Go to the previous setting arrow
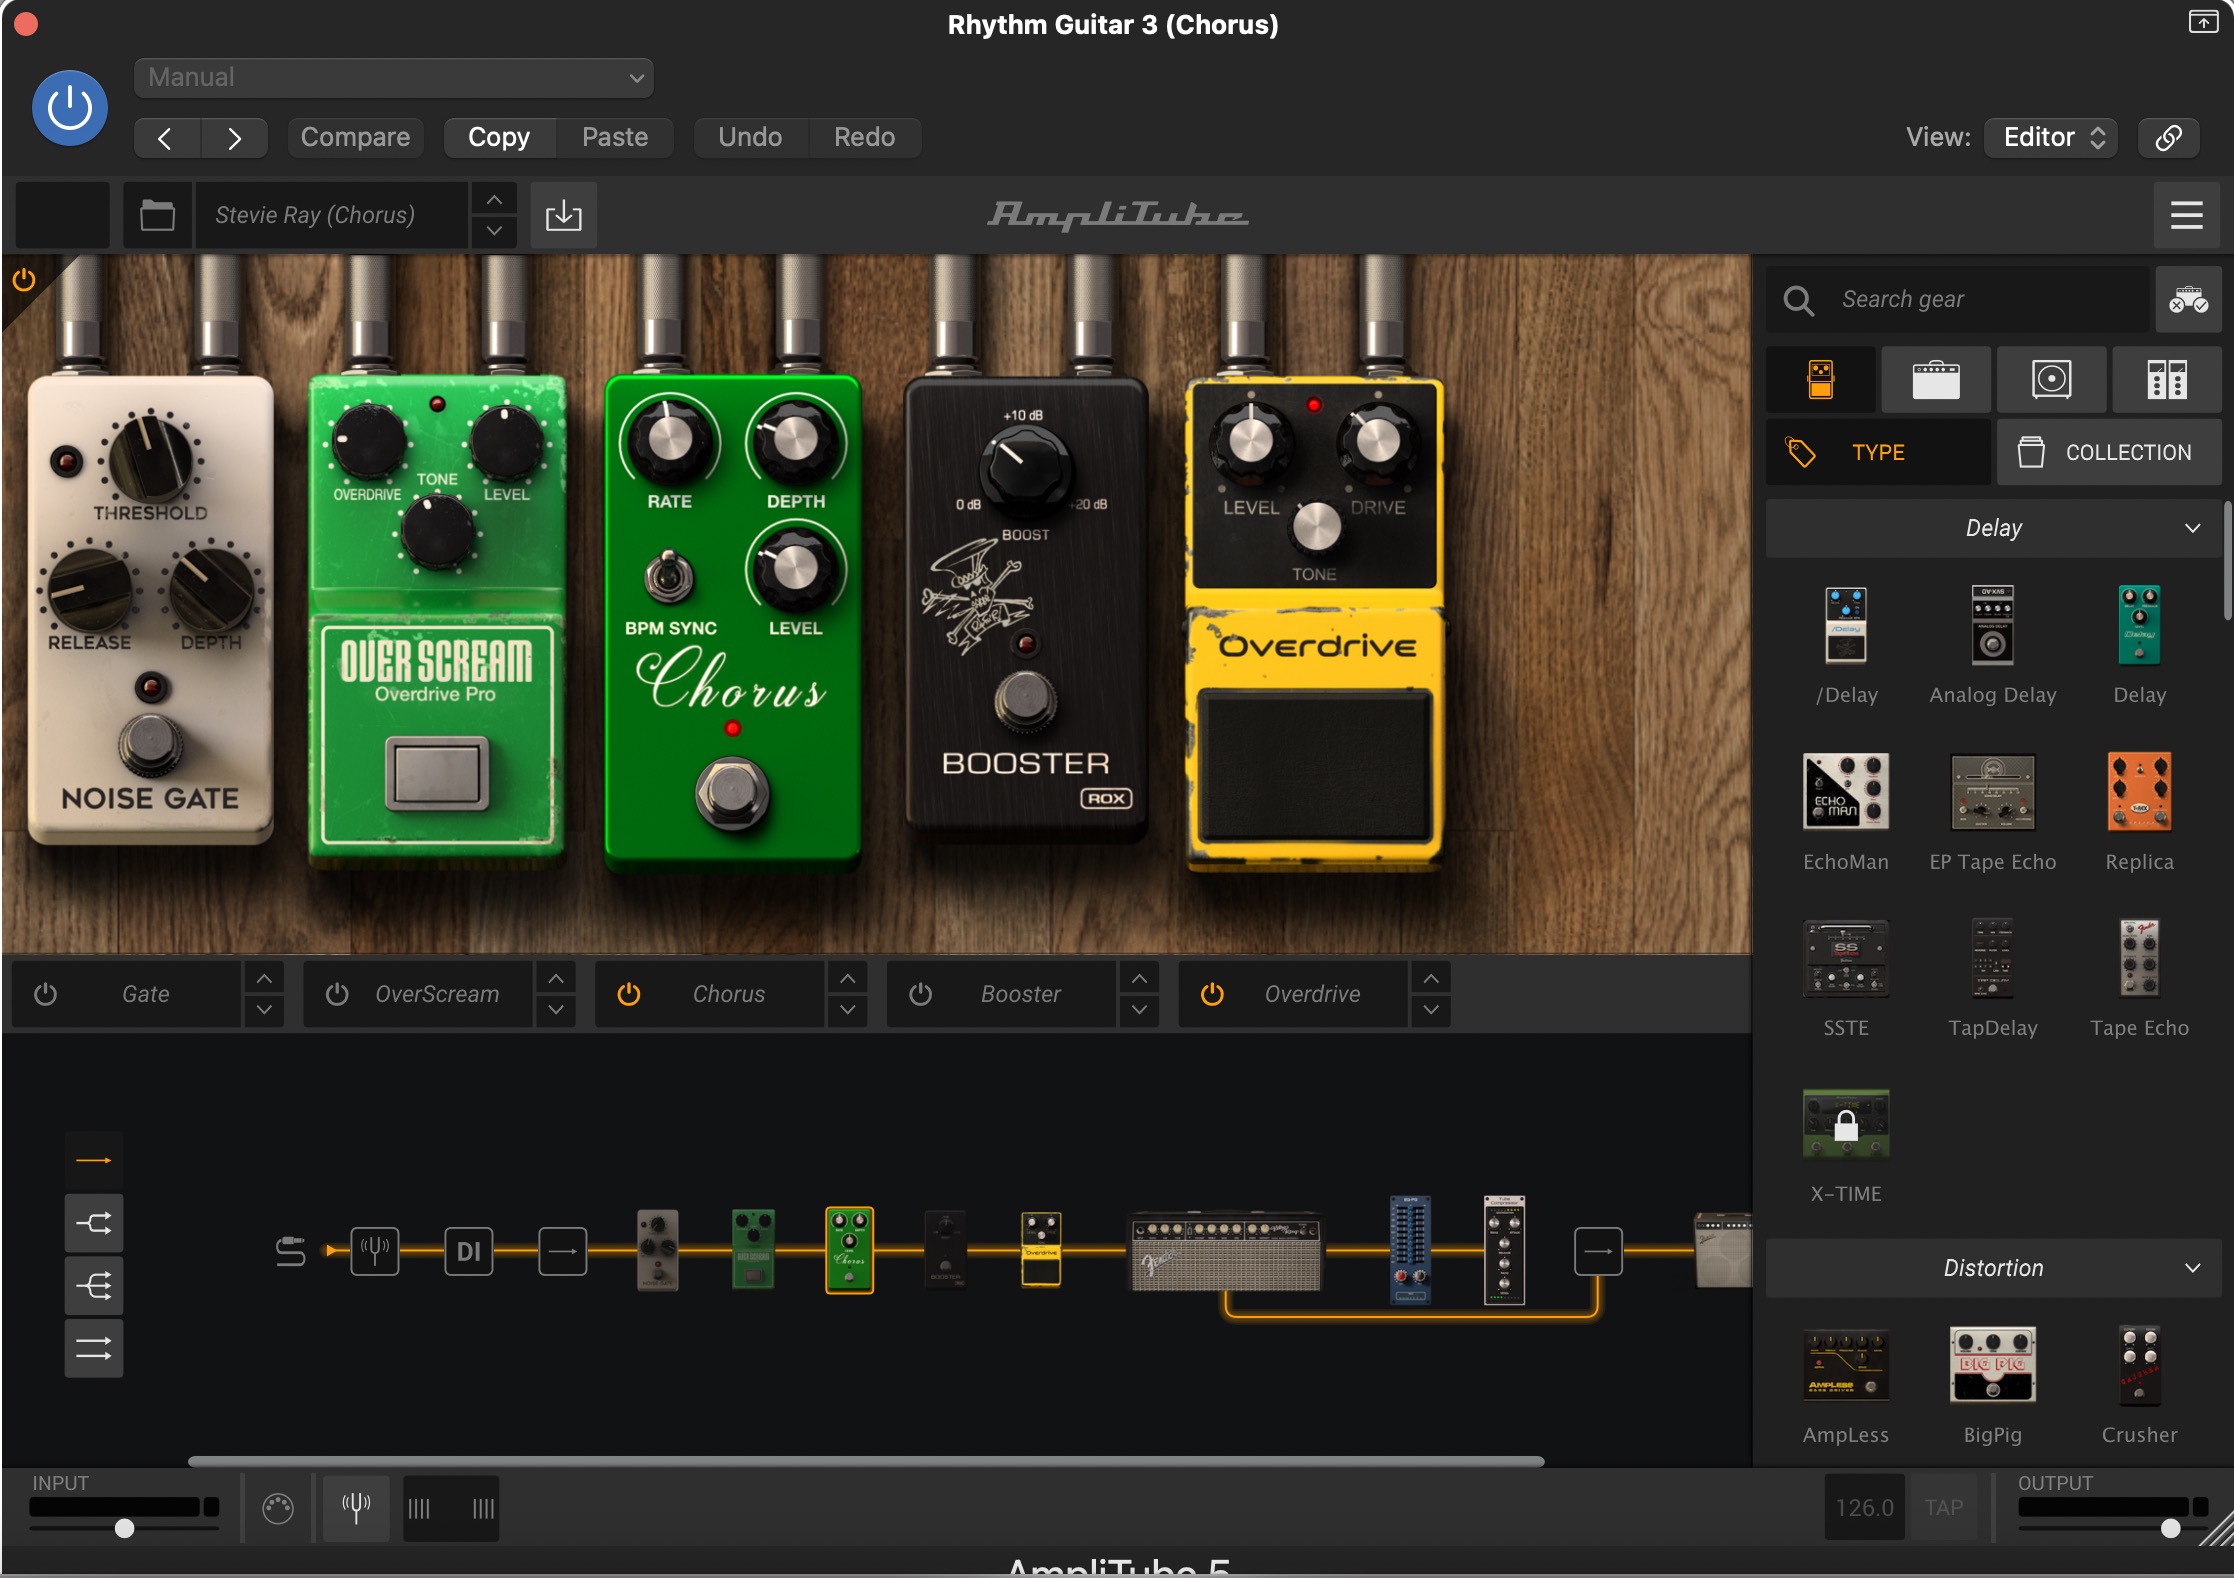This screenshot has height=1578, width=2234. pyautogui.click(x=166, y=137)
